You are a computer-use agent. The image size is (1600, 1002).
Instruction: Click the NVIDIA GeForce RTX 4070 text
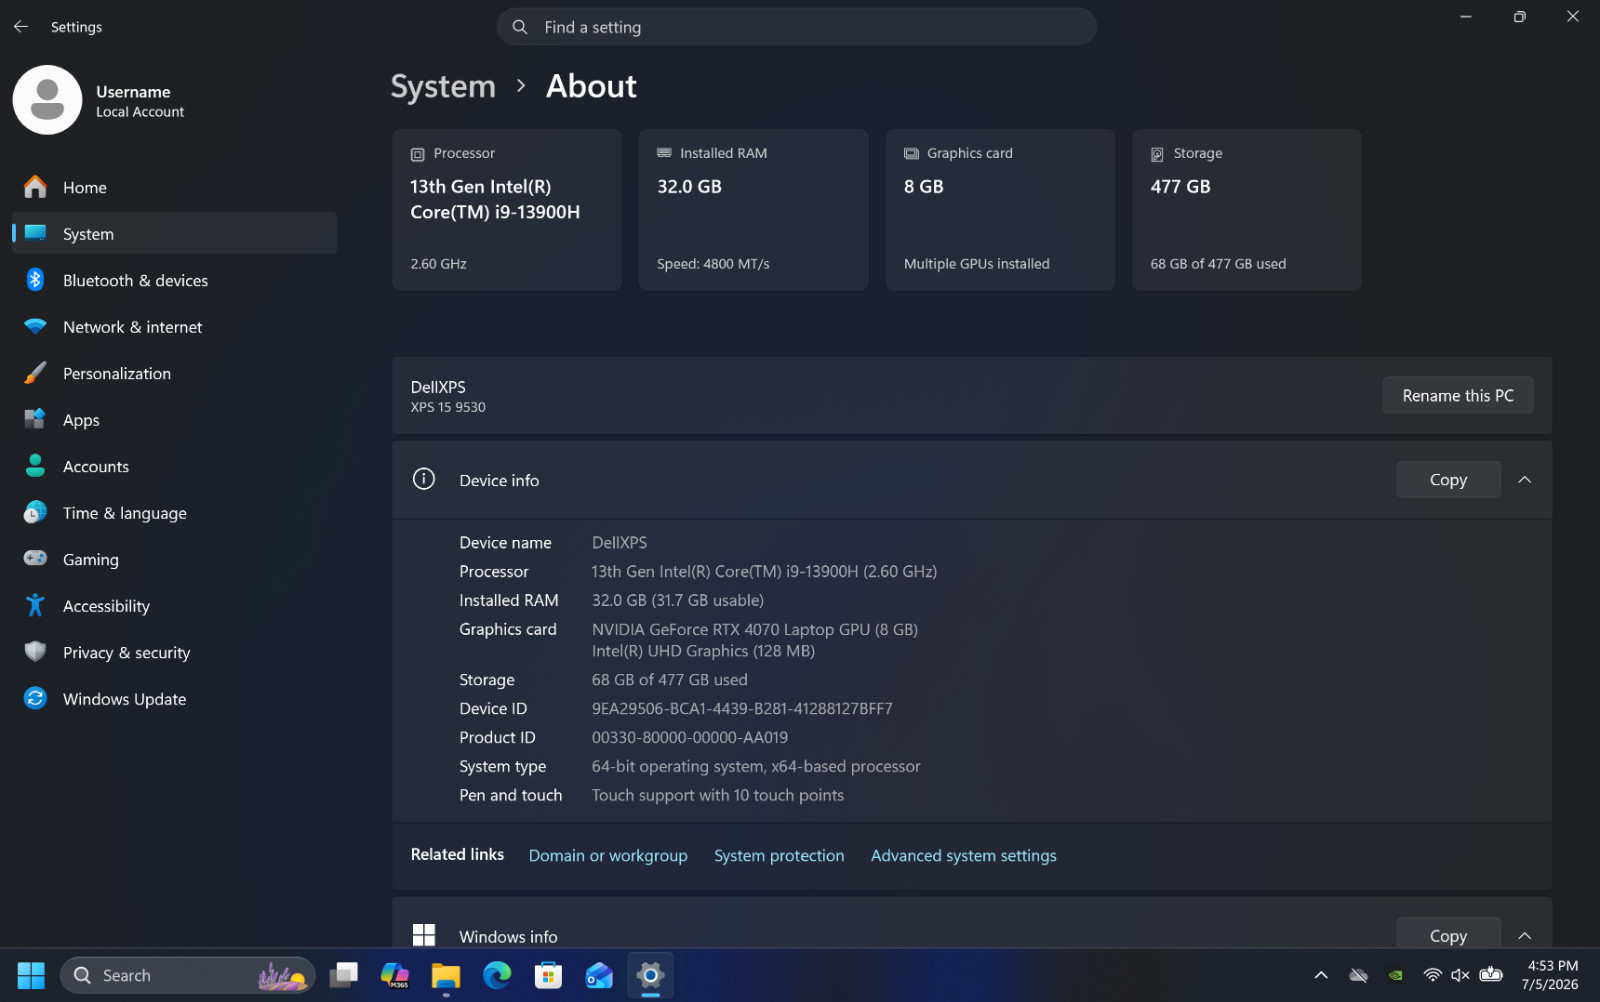[x=755, y=629]
